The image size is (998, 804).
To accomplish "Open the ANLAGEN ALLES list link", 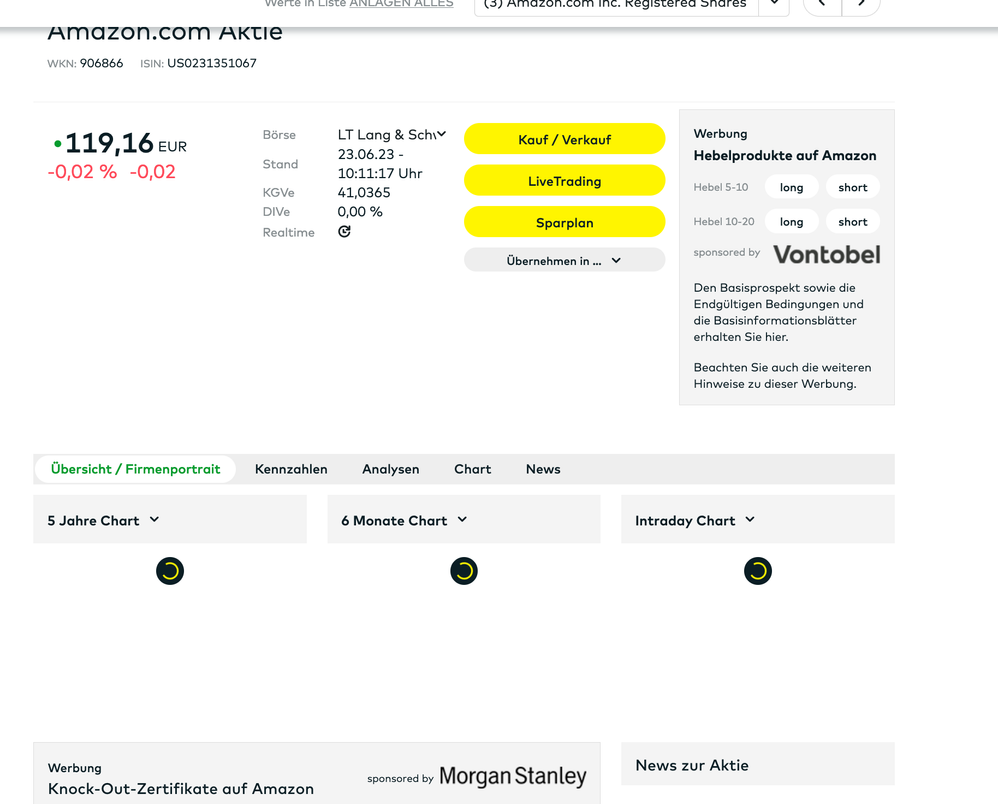I will [401, 4].
